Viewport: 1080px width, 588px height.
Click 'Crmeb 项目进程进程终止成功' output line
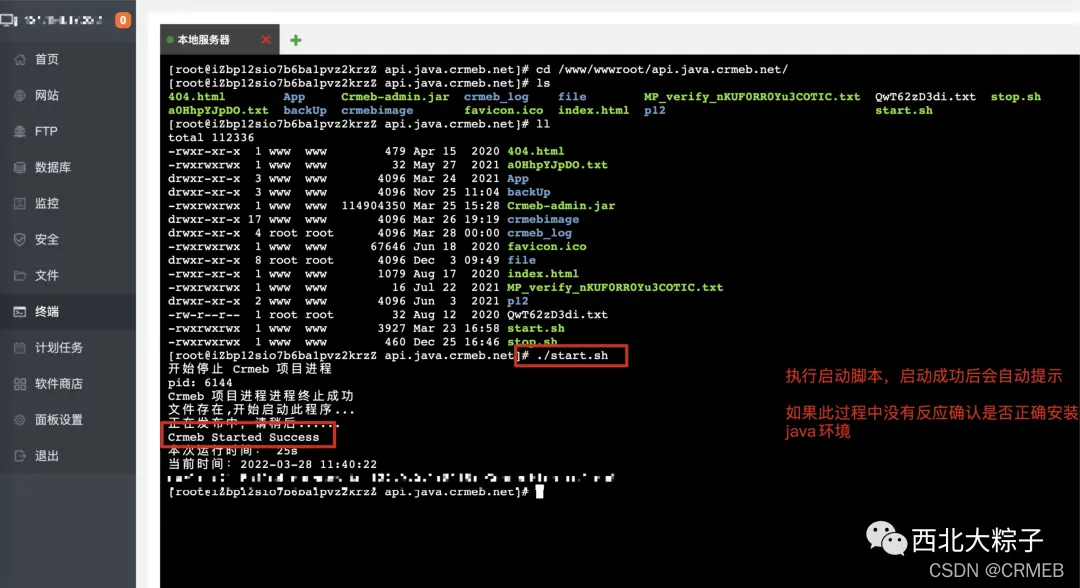260,396
